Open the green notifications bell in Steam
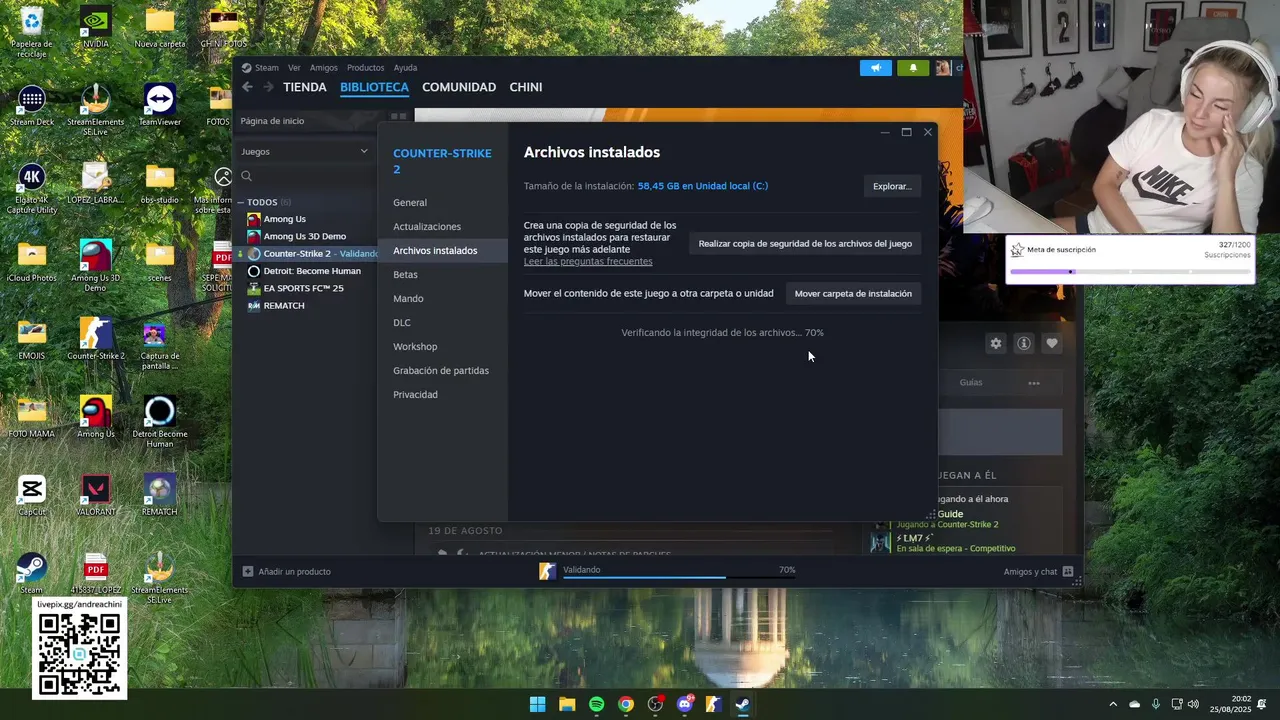This screenshot has height=720, width=1280. pyautogui.click(x=912, y=68)
